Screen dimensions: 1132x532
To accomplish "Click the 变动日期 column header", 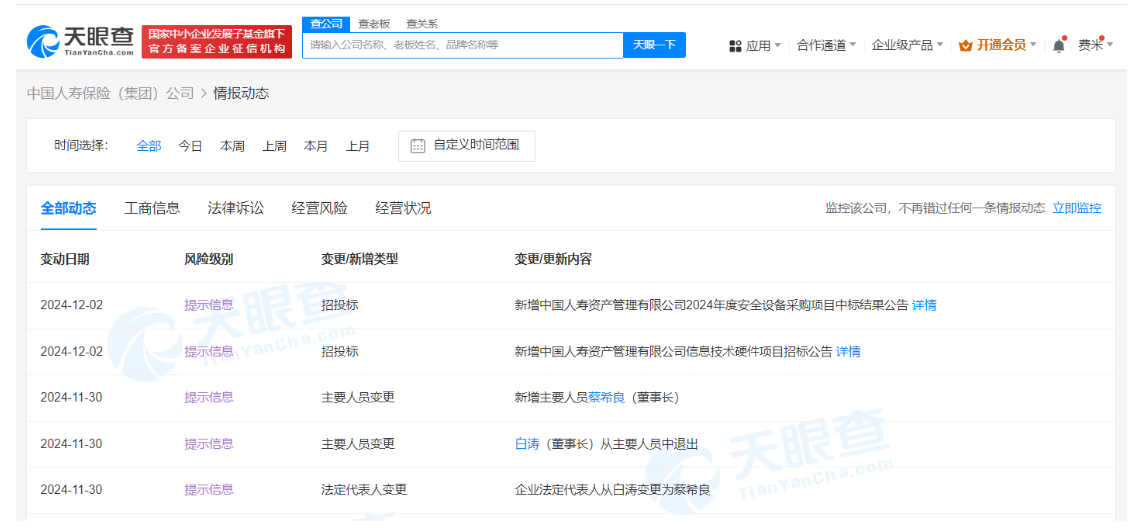I will [x=65, y=259].
